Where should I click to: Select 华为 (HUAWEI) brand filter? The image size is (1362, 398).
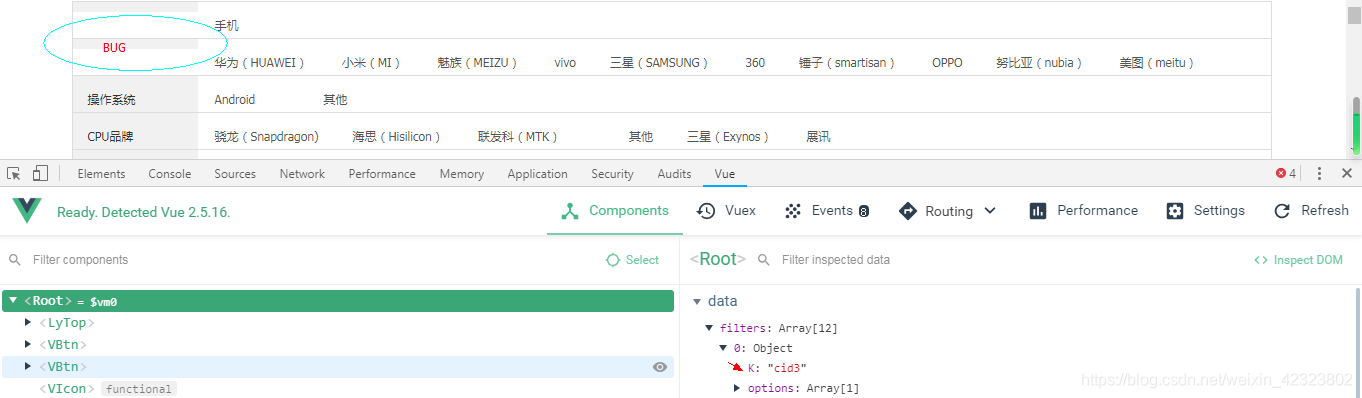pyautogui.click(x=259, y=63)
